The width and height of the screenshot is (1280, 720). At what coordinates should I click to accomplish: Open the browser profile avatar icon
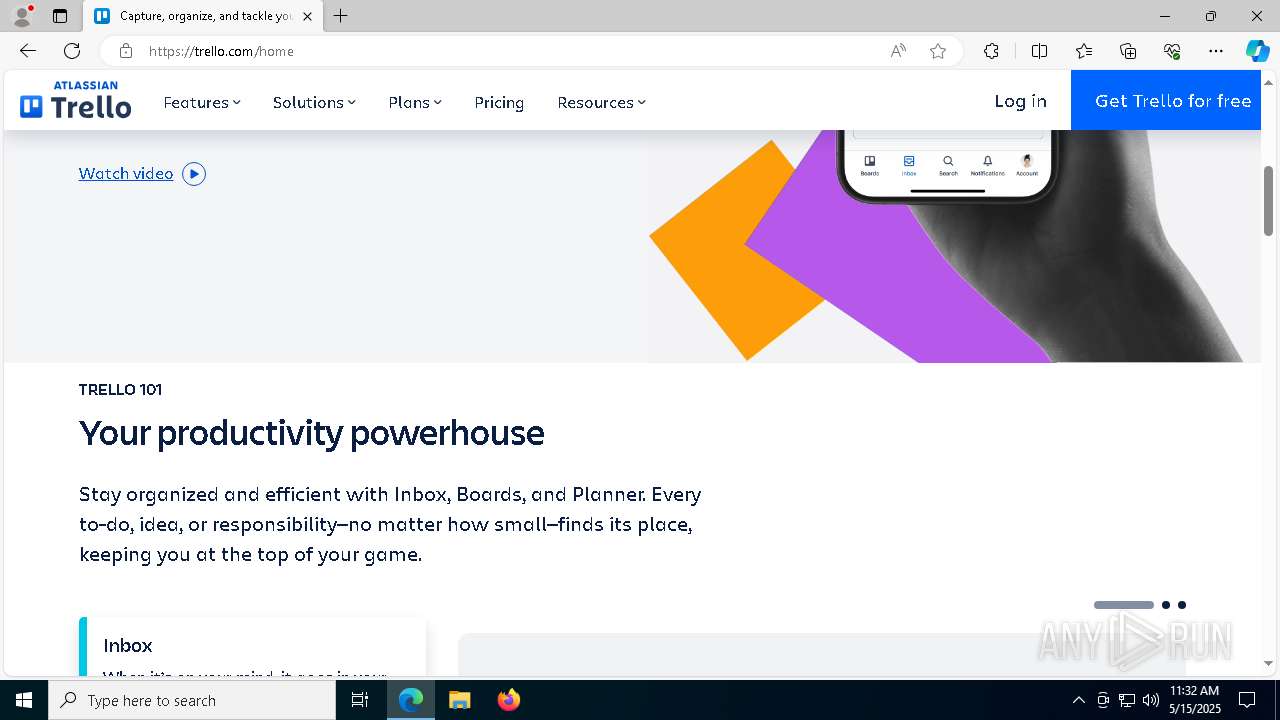click(22, 16)
